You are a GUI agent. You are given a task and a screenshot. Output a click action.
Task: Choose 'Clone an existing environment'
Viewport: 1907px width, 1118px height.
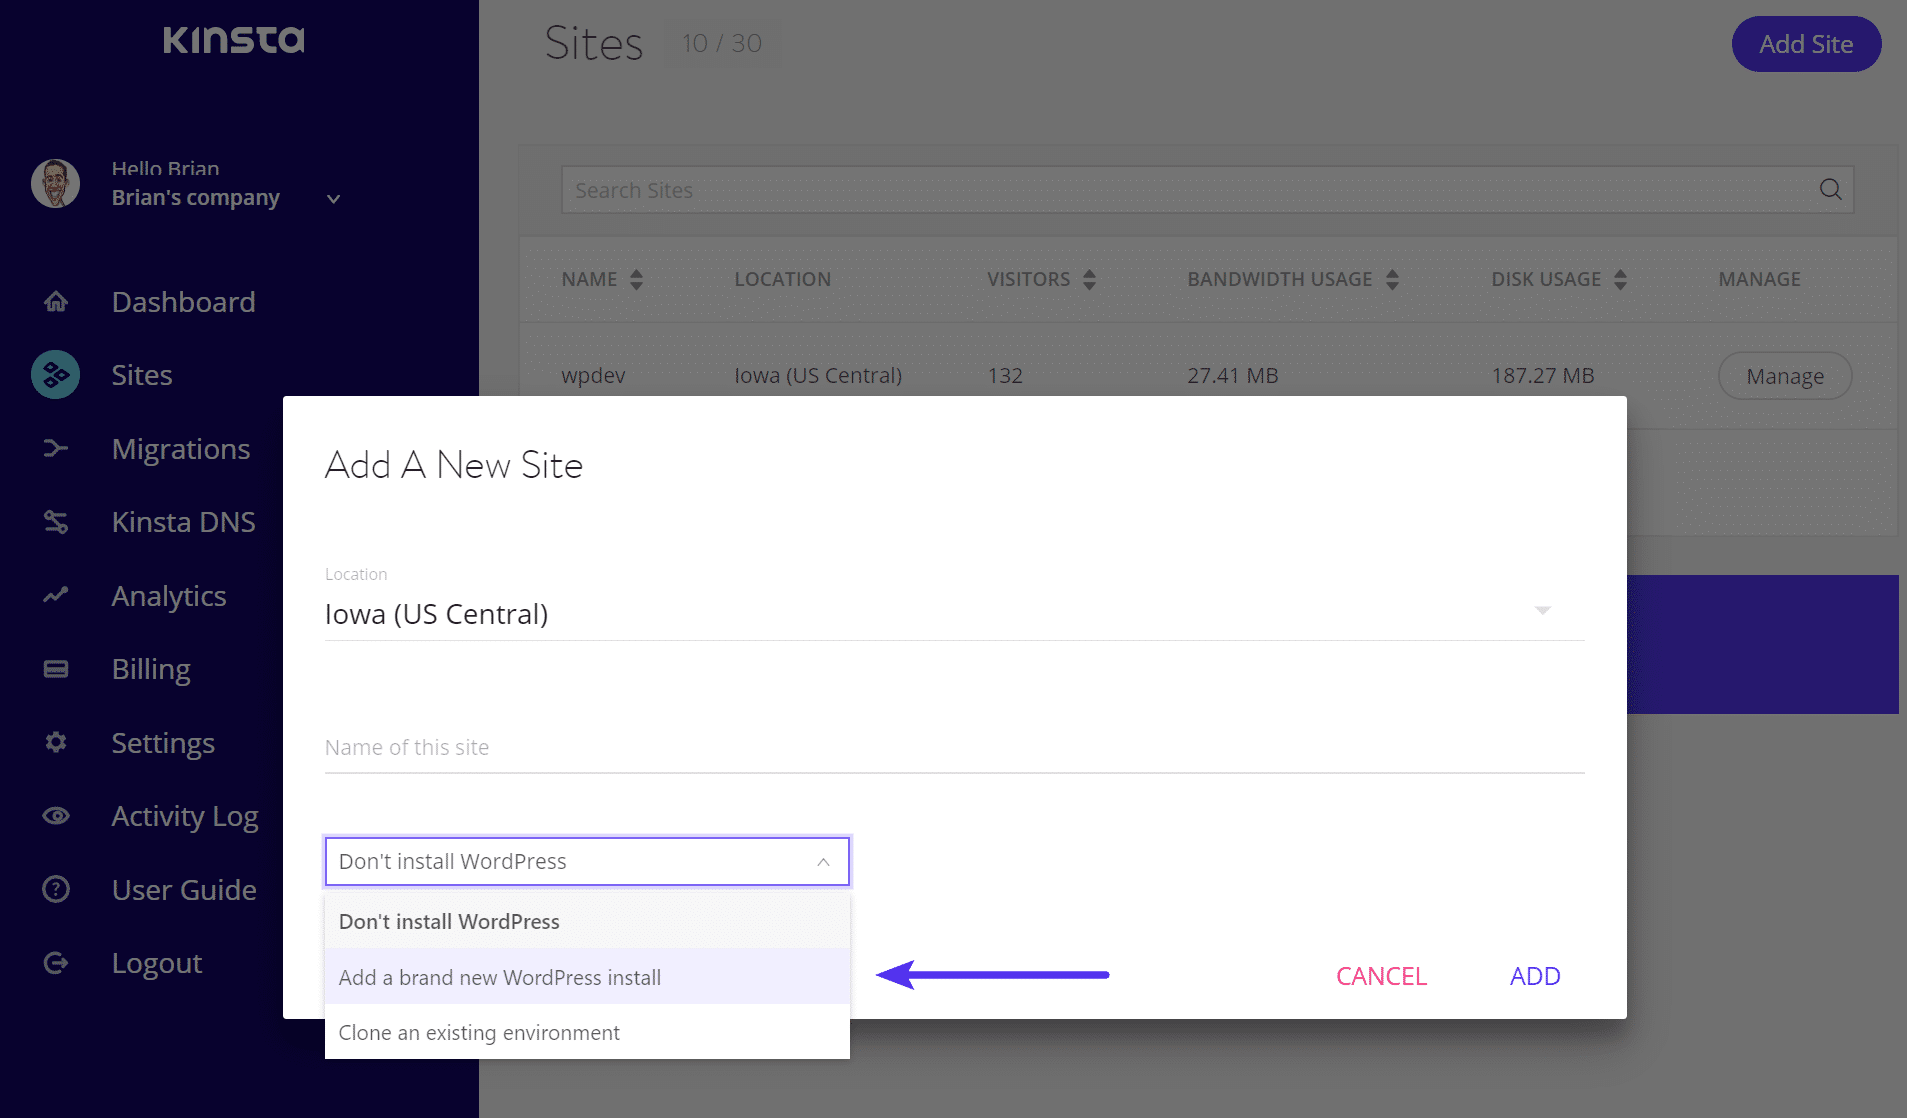479,1032
